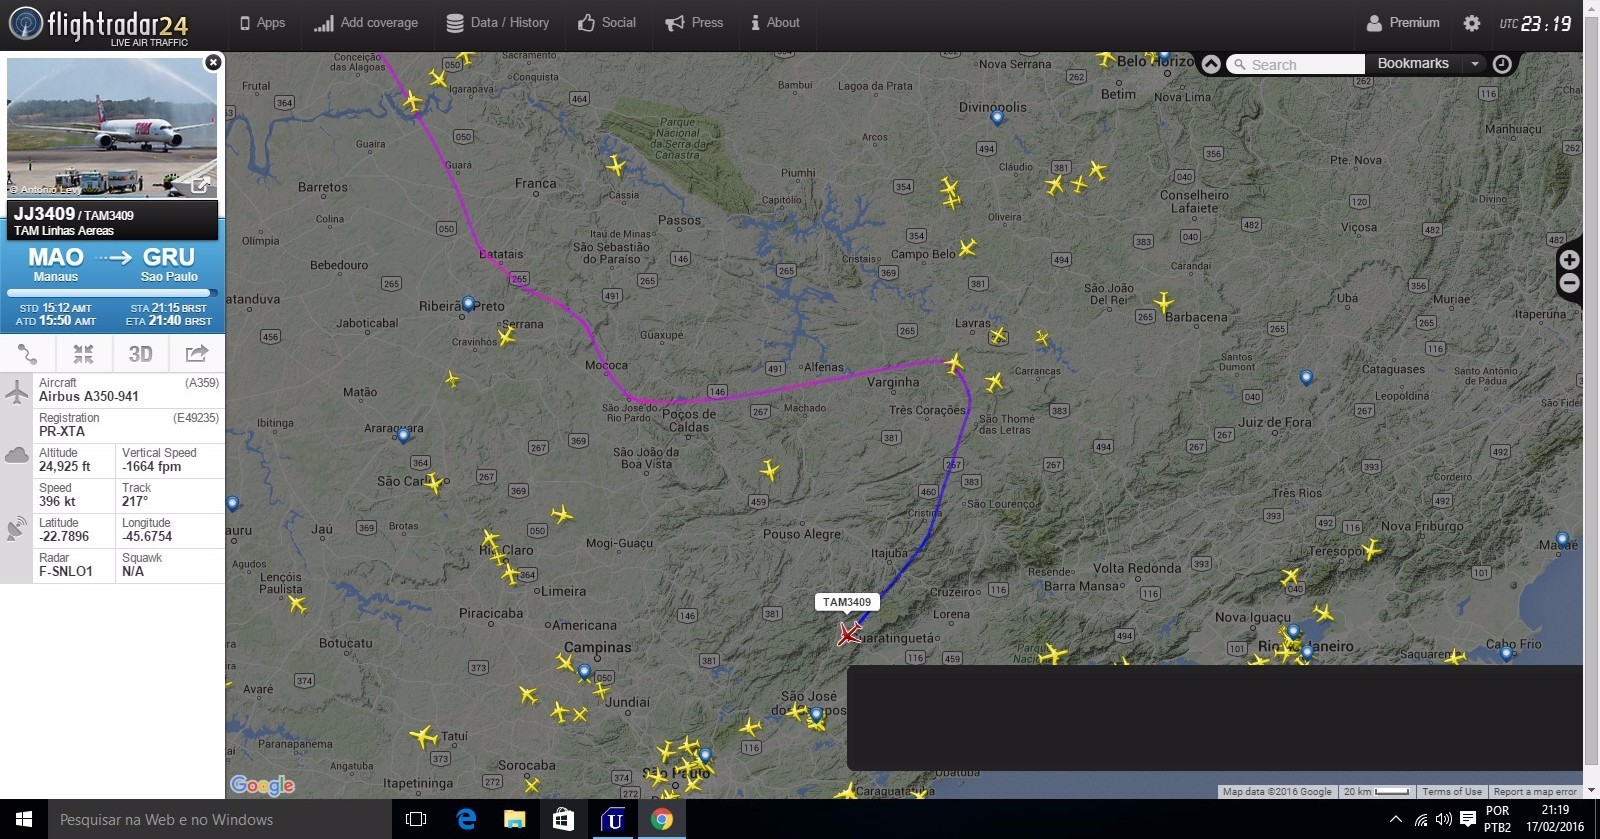Click the aircraft section plane icon
The height and width of the screenshot is (839, 1600).
pos(17,391)
